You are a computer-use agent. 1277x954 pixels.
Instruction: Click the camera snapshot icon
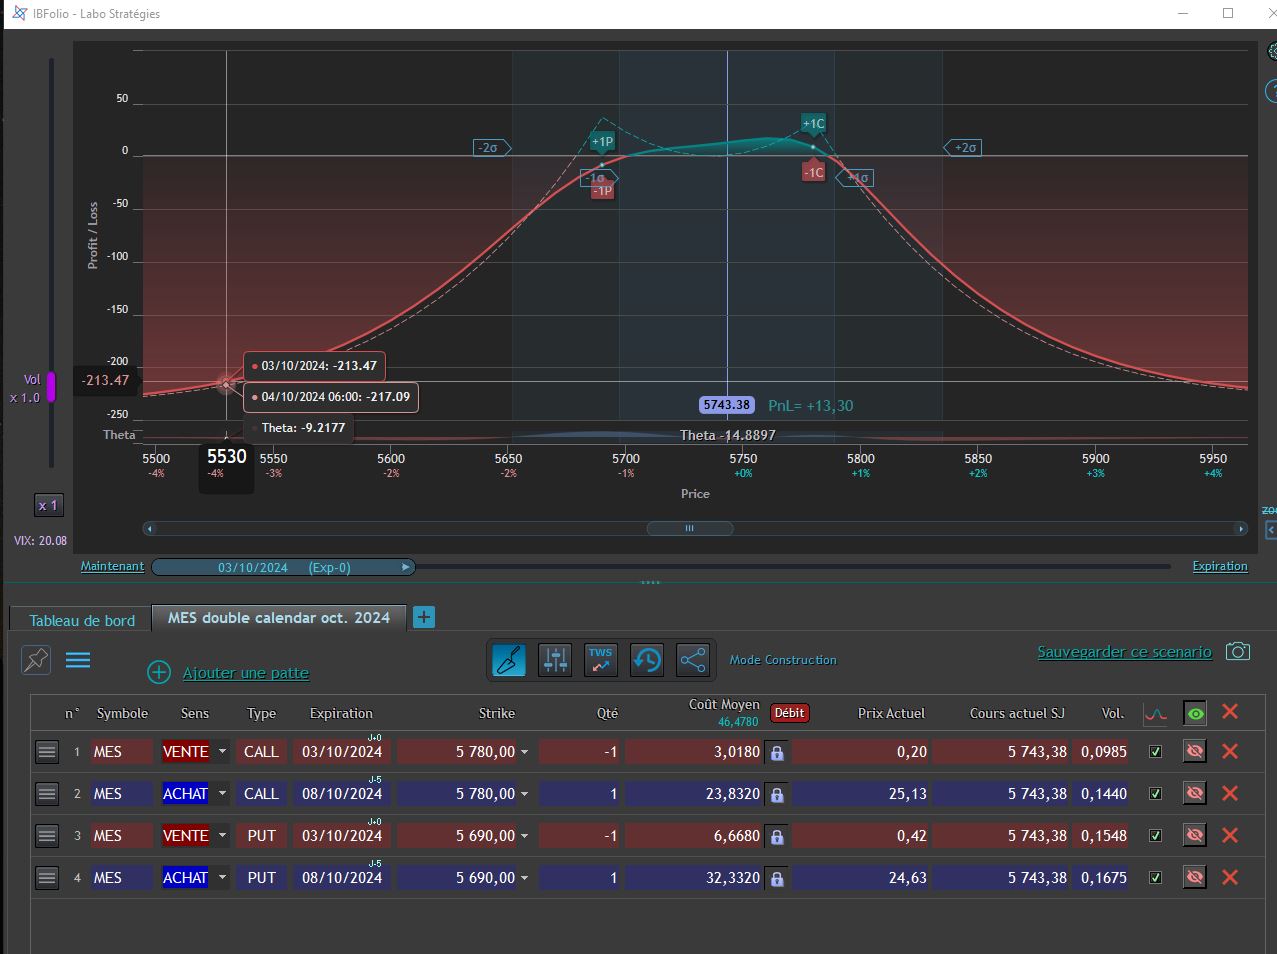tap(1238, 651)
